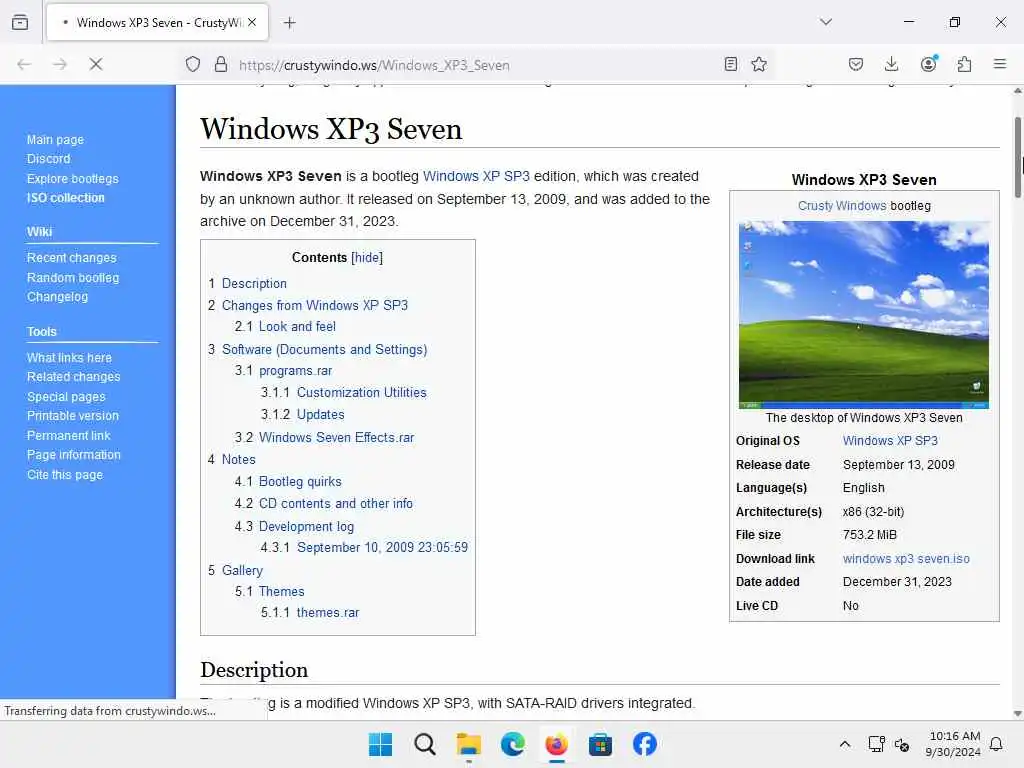Open Random bootleg in sidebar
The width and height of the screenshot is (1024, 768).
(x=72, y=278)
